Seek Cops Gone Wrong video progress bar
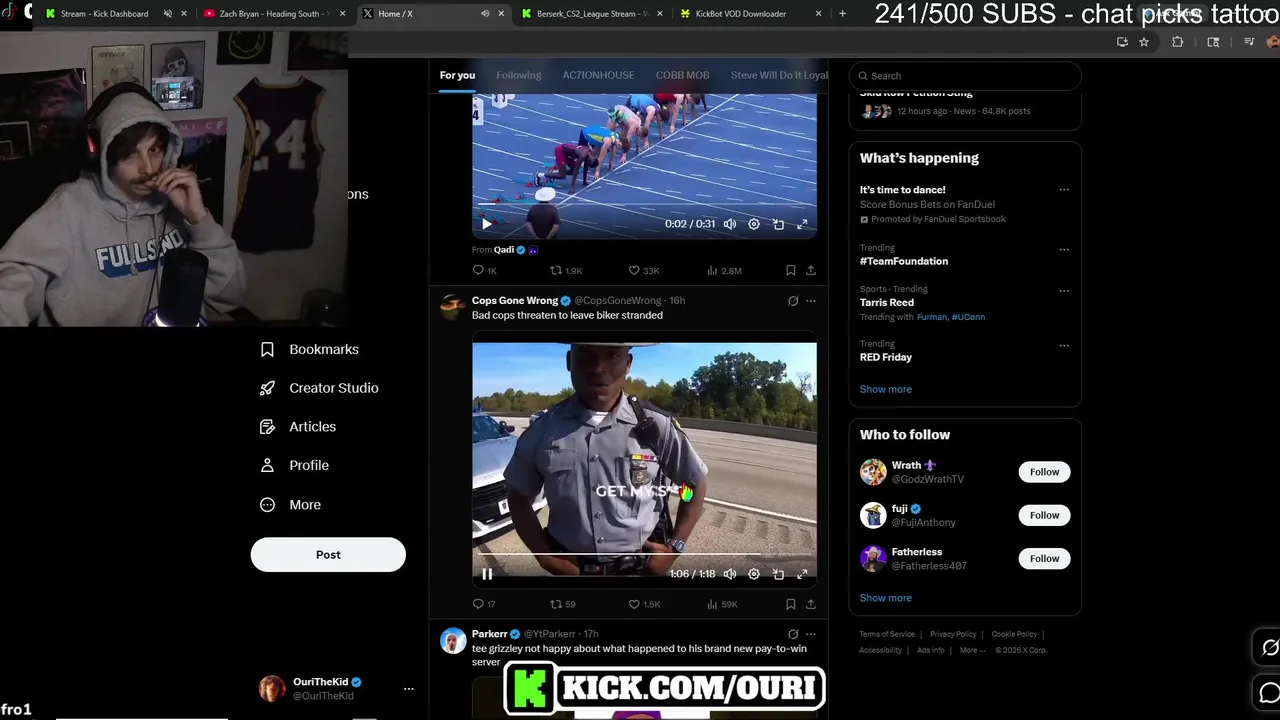The image size is (1280, 720). point(644,554)
